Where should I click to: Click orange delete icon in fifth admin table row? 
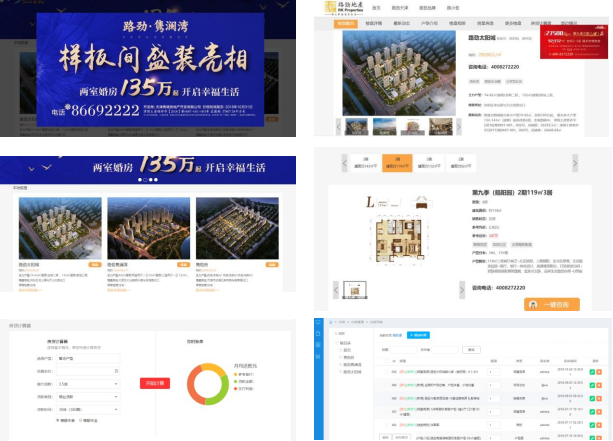click(x=599, y=425)
